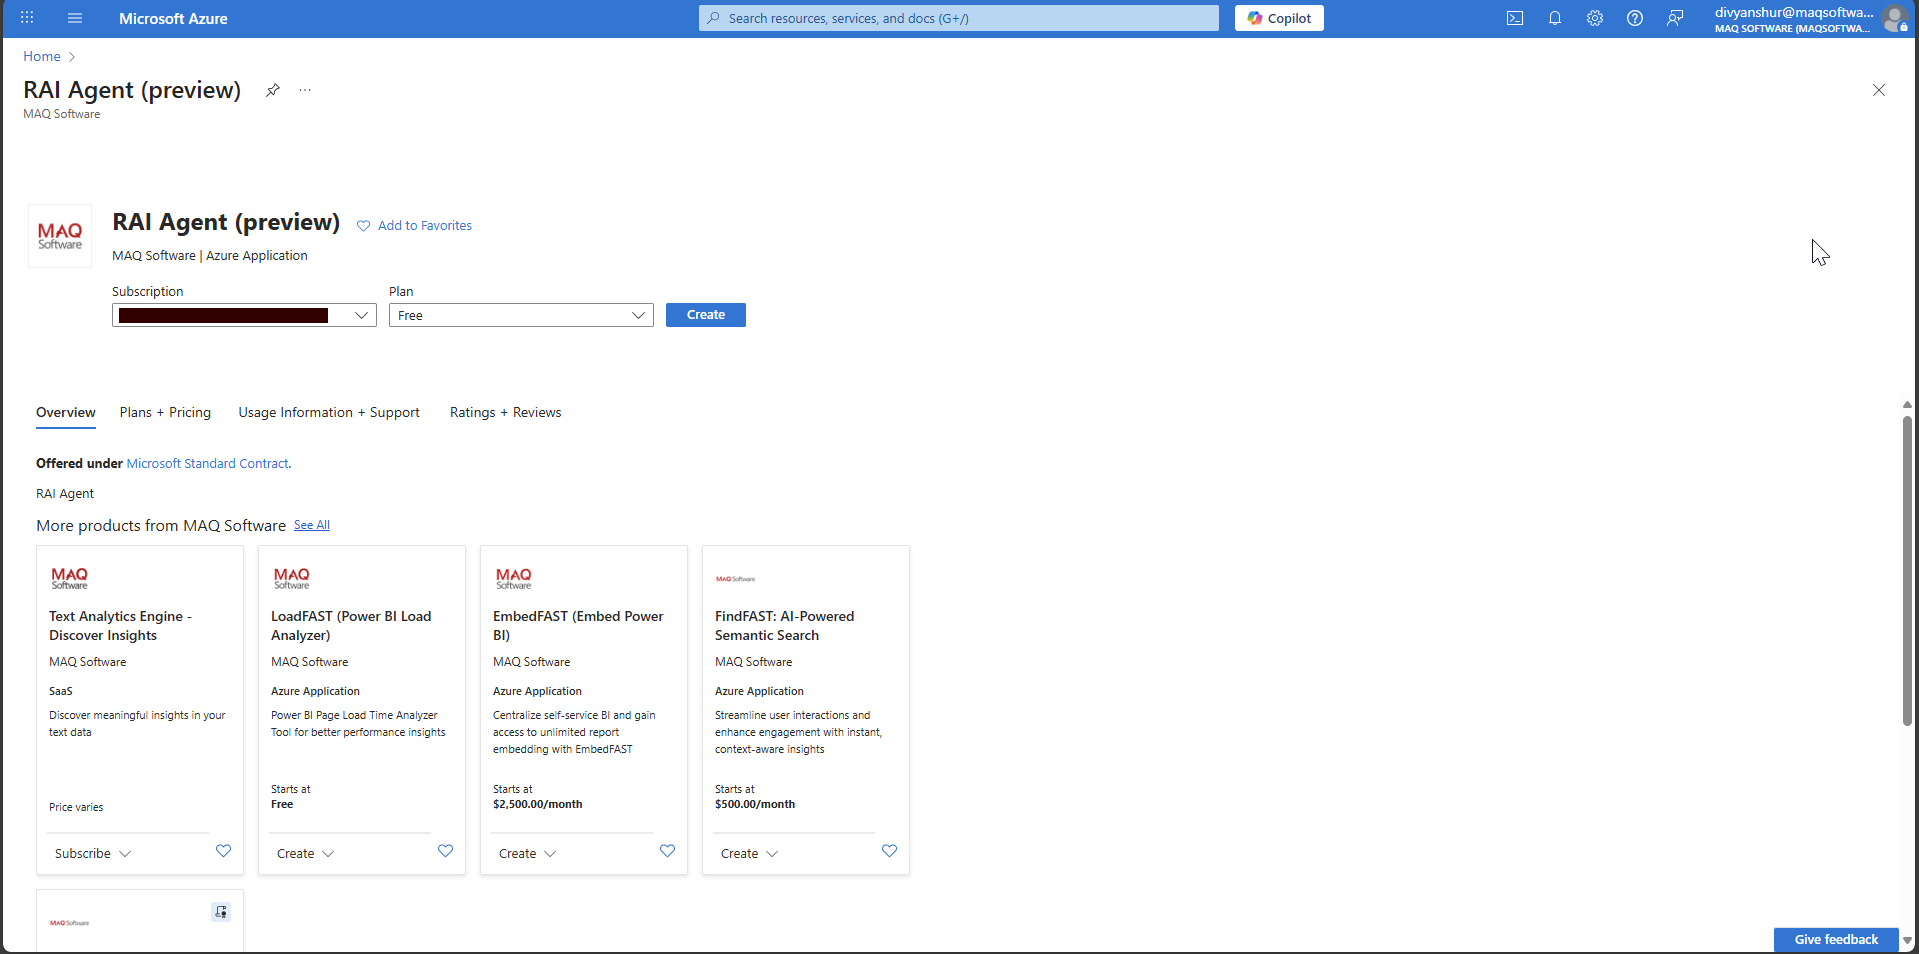Switch to Plans + Pricing tab

[165, 413]
